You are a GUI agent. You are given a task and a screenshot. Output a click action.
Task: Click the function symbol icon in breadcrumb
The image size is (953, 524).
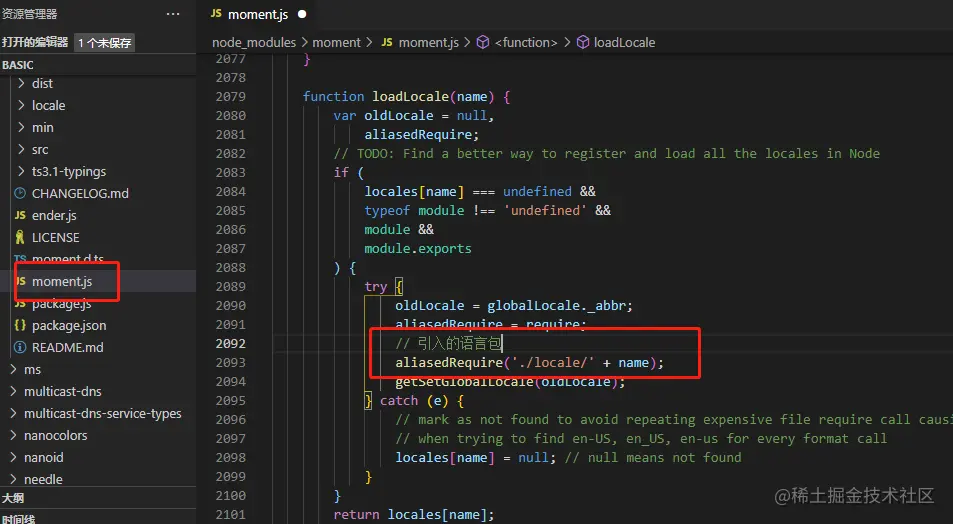tap(483, 42)
